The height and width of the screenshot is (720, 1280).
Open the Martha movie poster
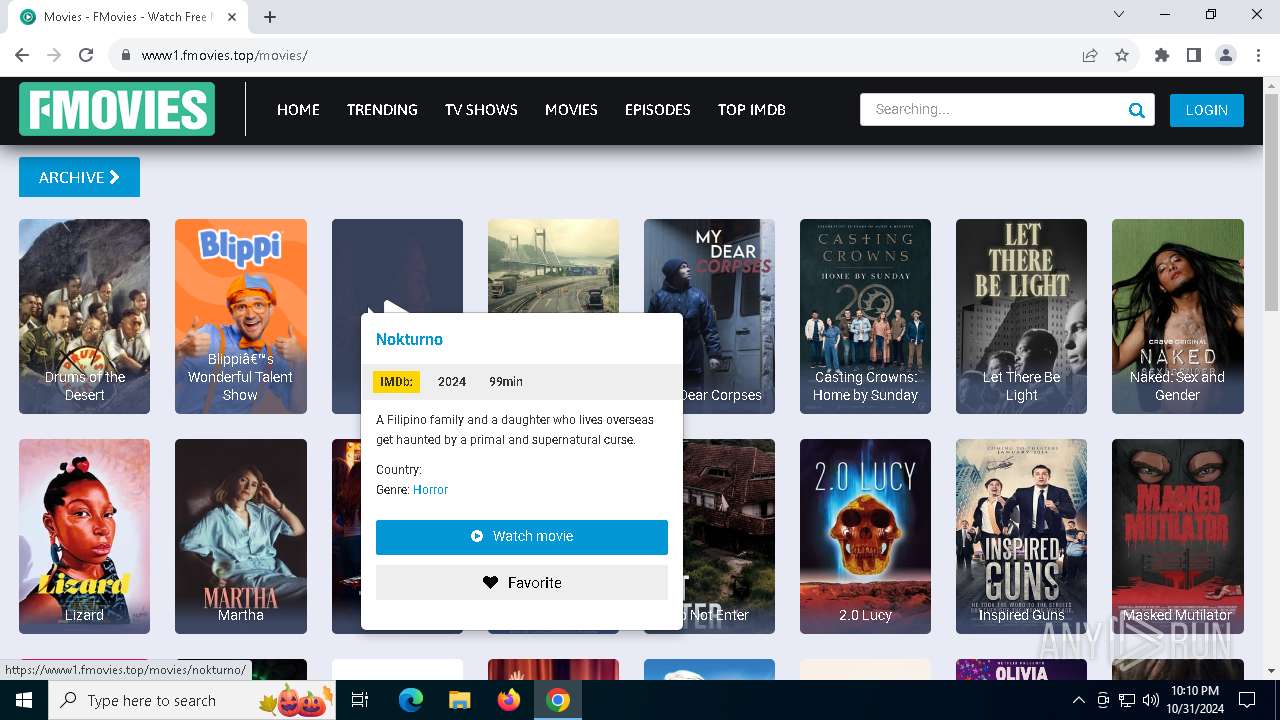[x=240, y=536]
